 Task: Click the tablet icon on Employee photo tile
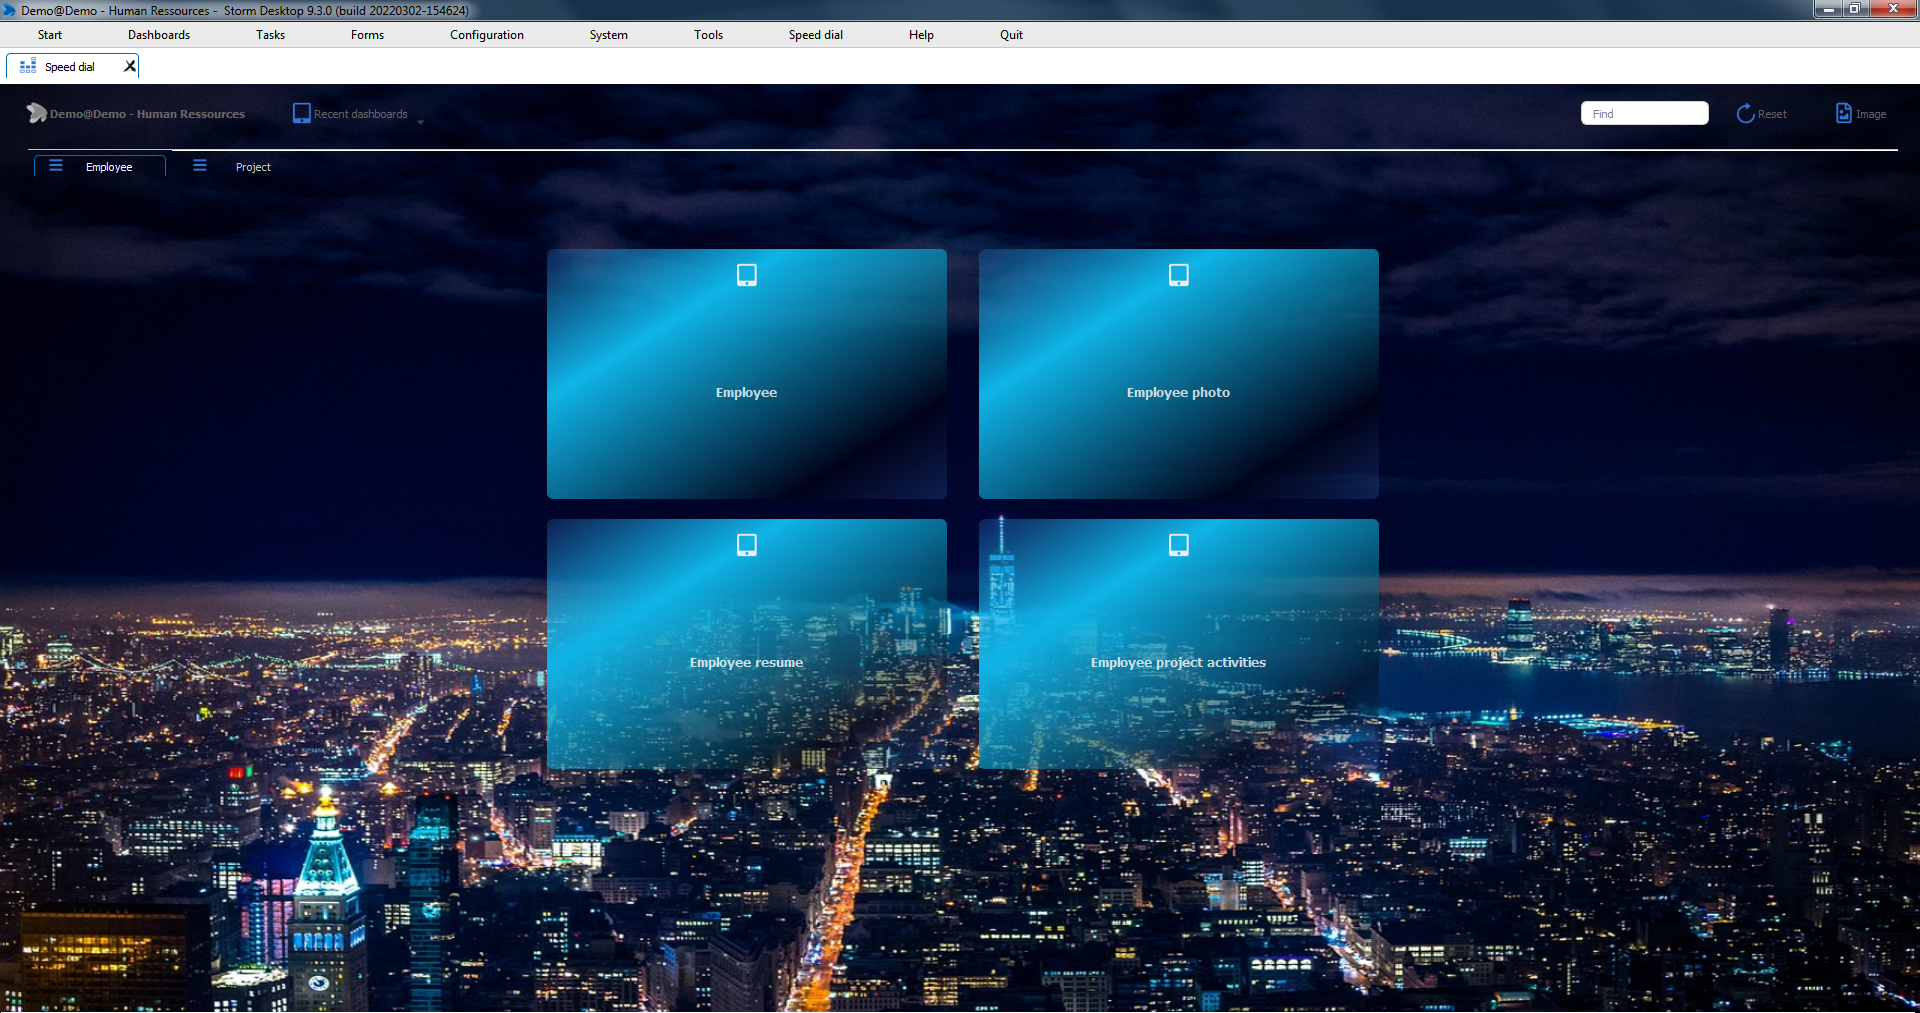click(1179, 275)
